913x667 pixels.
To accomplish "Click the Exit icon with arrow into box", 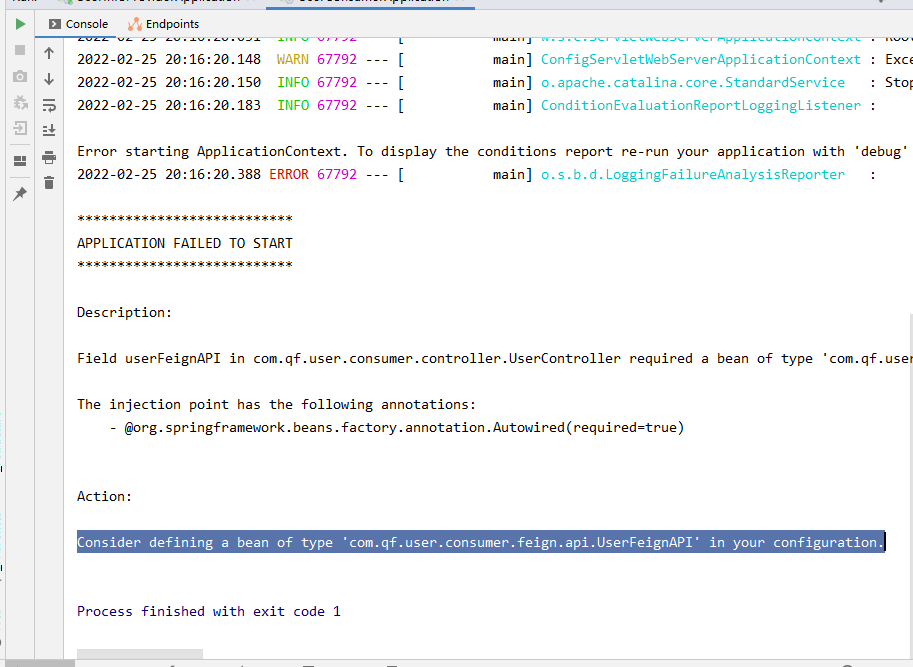I will [20, 128].
